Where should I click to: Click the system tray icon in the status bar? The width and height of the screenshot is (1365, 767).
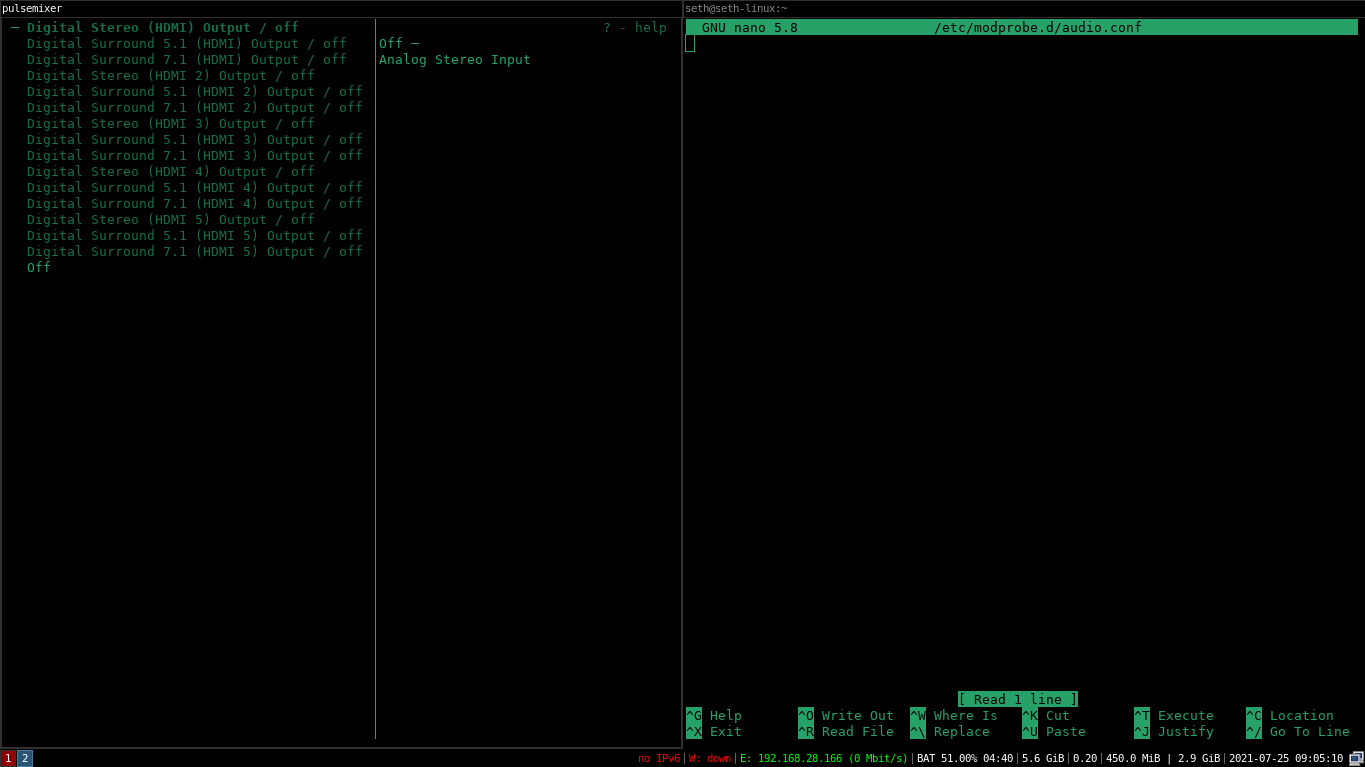click(x=1356, y=758)
